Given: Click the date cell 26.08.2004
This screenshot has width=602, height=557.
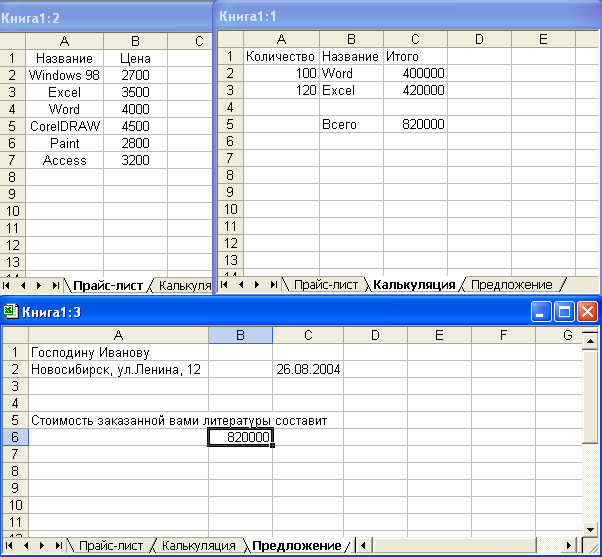Looking at the screenshot, I should (308, 369).
